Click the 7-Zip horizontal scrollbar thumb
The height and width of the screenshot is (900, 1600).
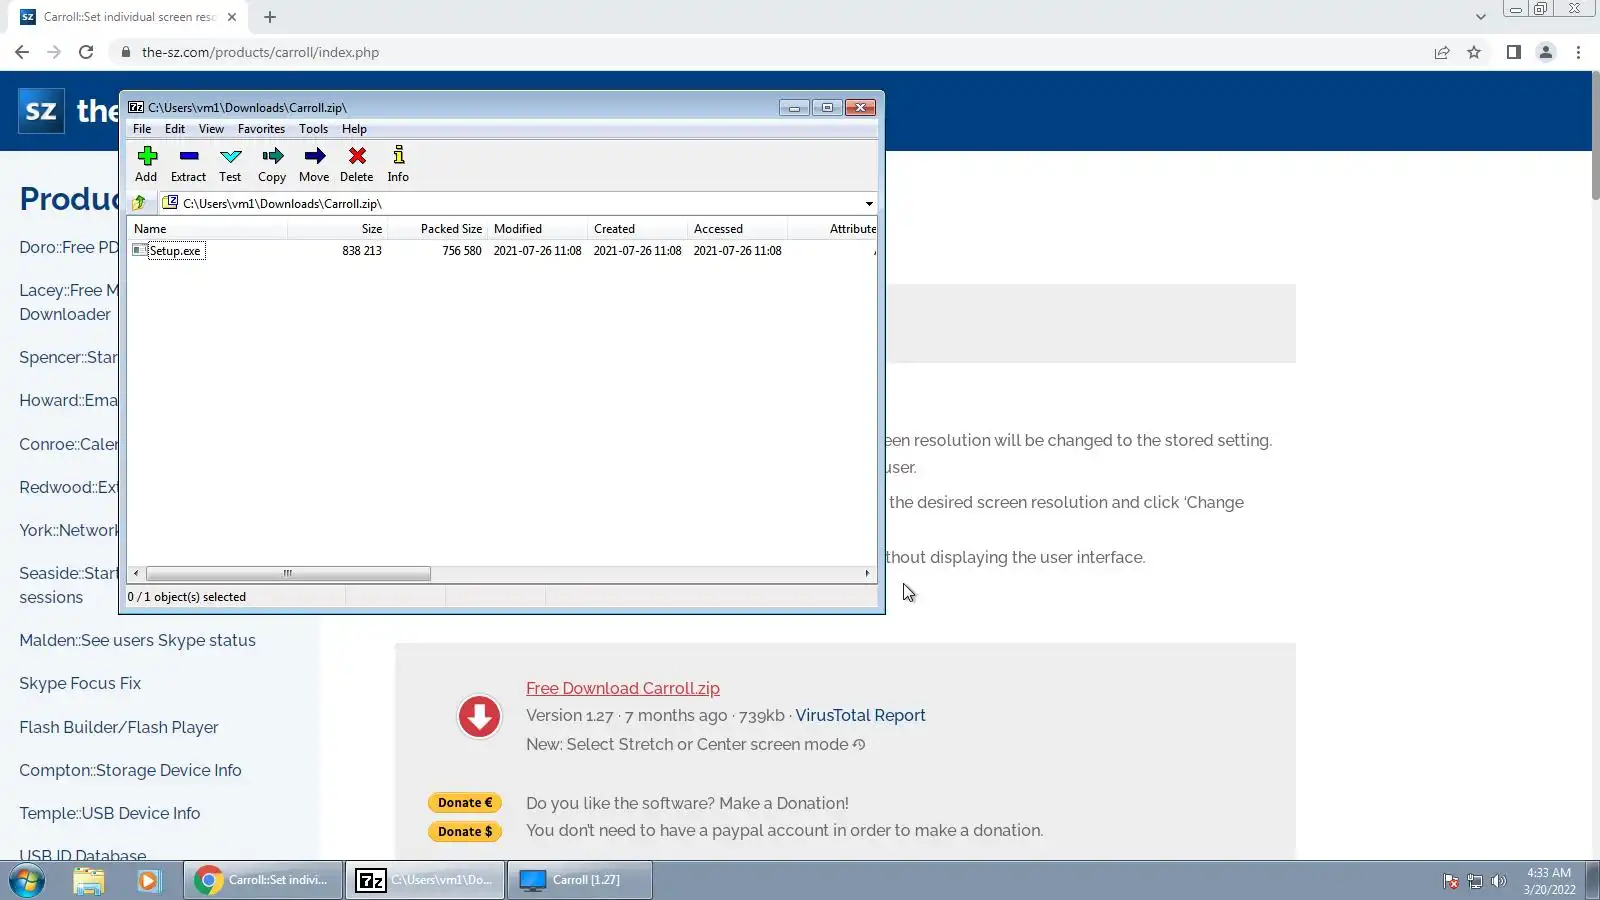click(x=288, y=574)
